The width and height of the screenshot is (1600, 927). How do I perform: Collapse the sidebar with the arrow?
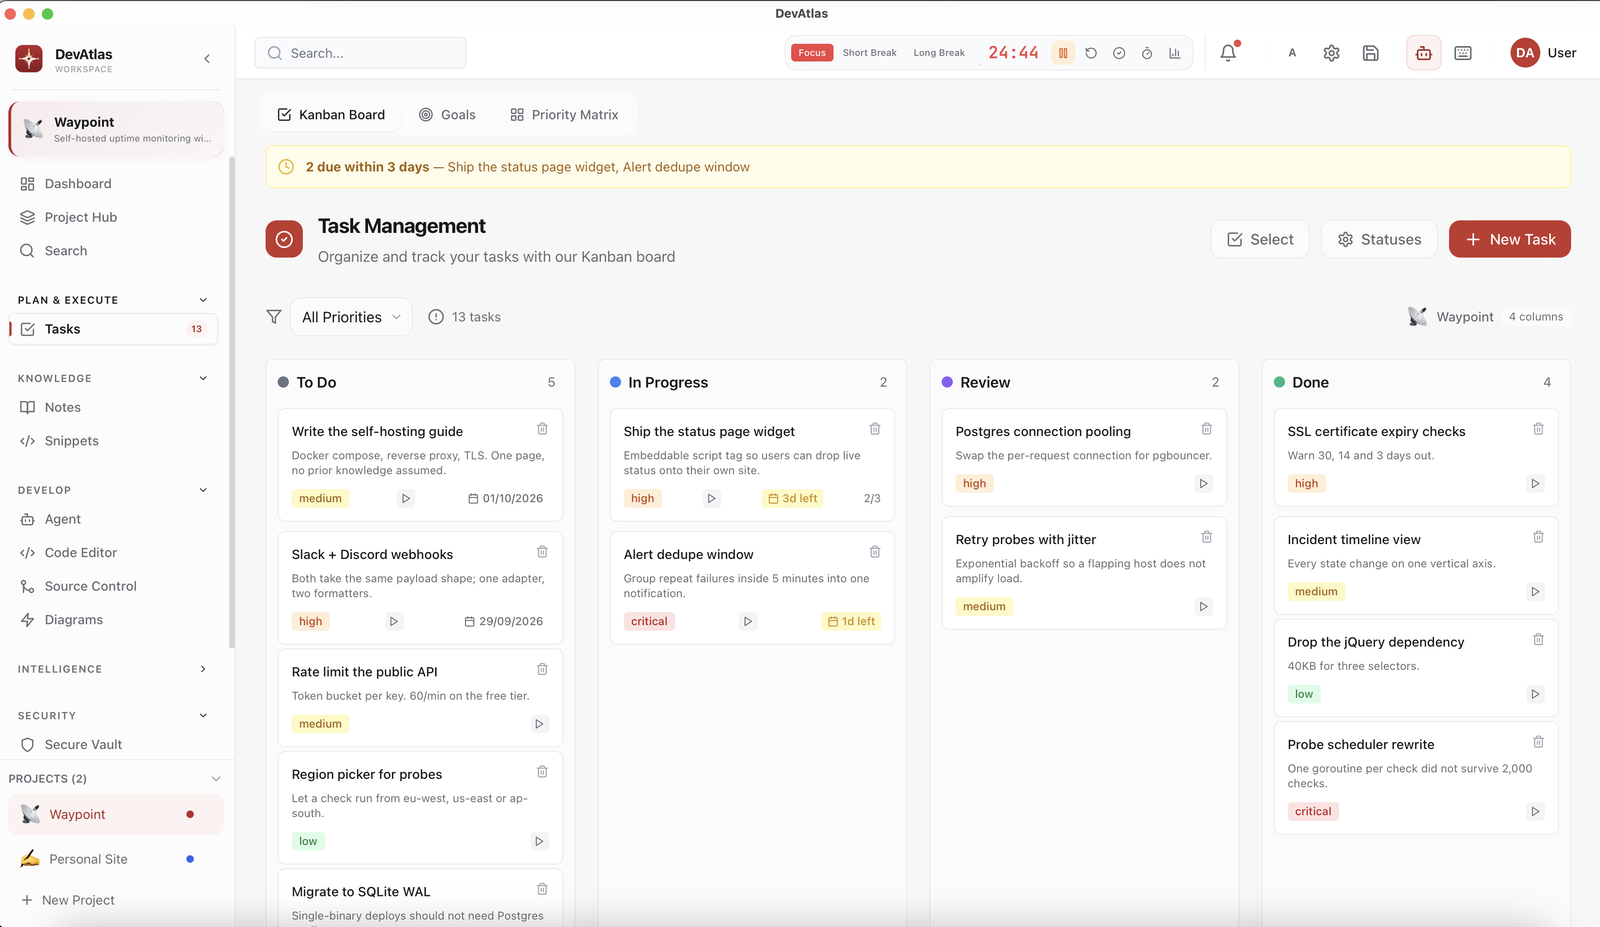tap(207, 59)
